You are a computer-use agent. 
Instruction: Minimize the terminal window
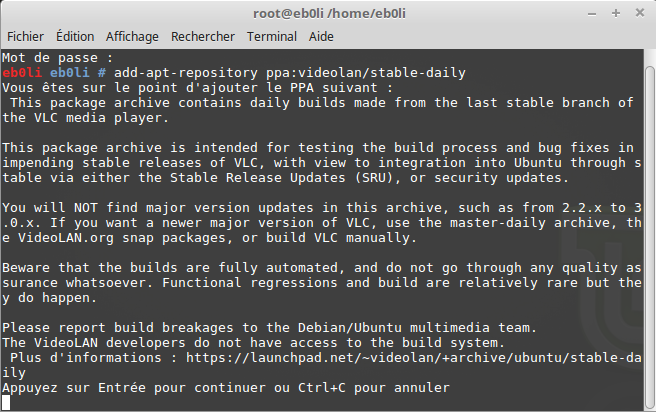[x=592, y=14]
